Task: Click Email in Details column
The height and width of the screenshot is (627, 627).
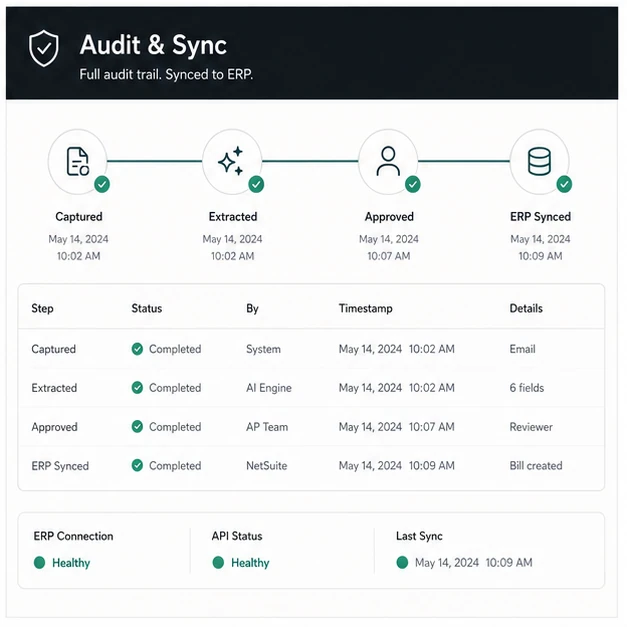Action: pyautogui.click(x=522, y=349)
